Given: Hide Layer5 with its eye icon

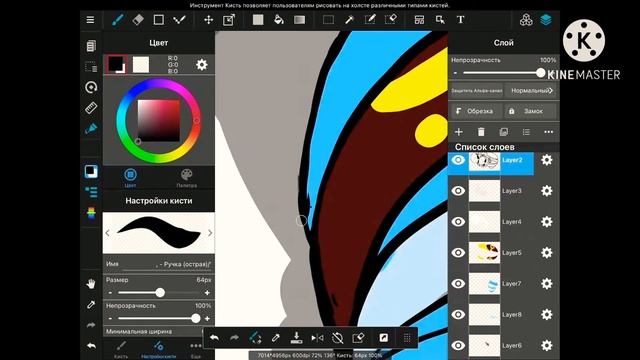Looking at the screenshot, I should (x=458, y=253).
